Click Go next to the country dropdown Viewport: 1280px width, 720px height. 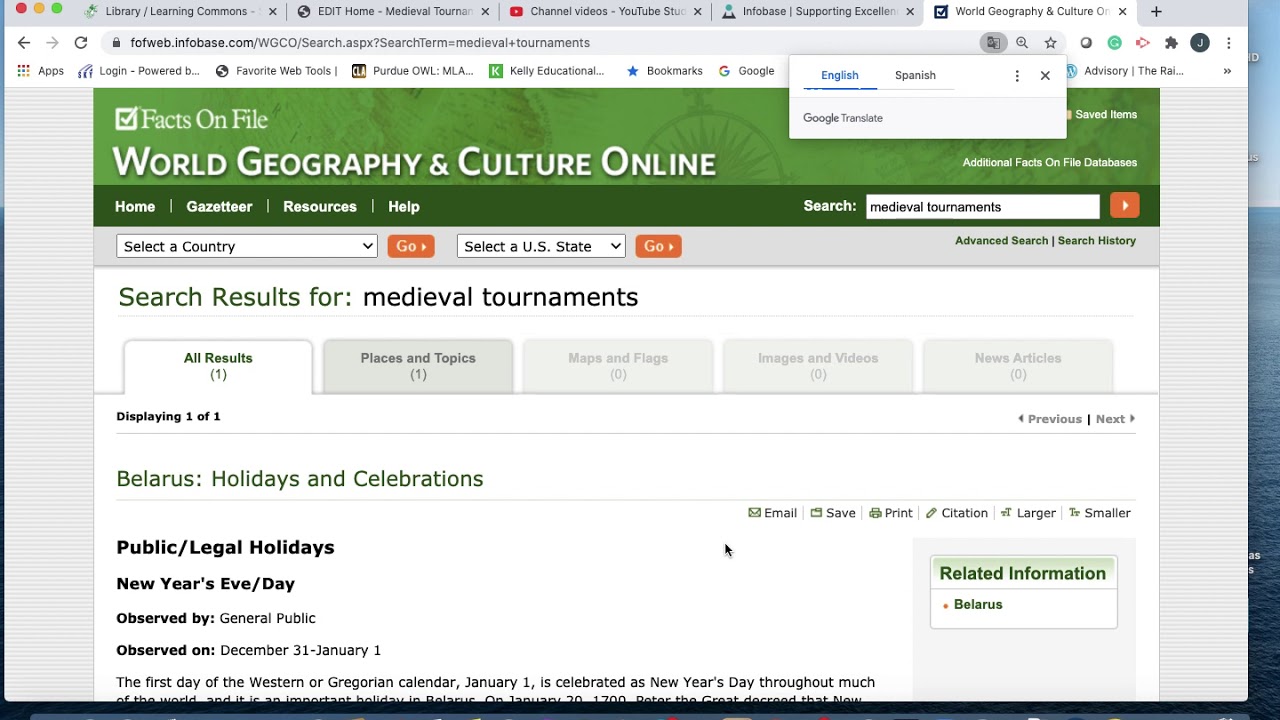coord(411,246)
